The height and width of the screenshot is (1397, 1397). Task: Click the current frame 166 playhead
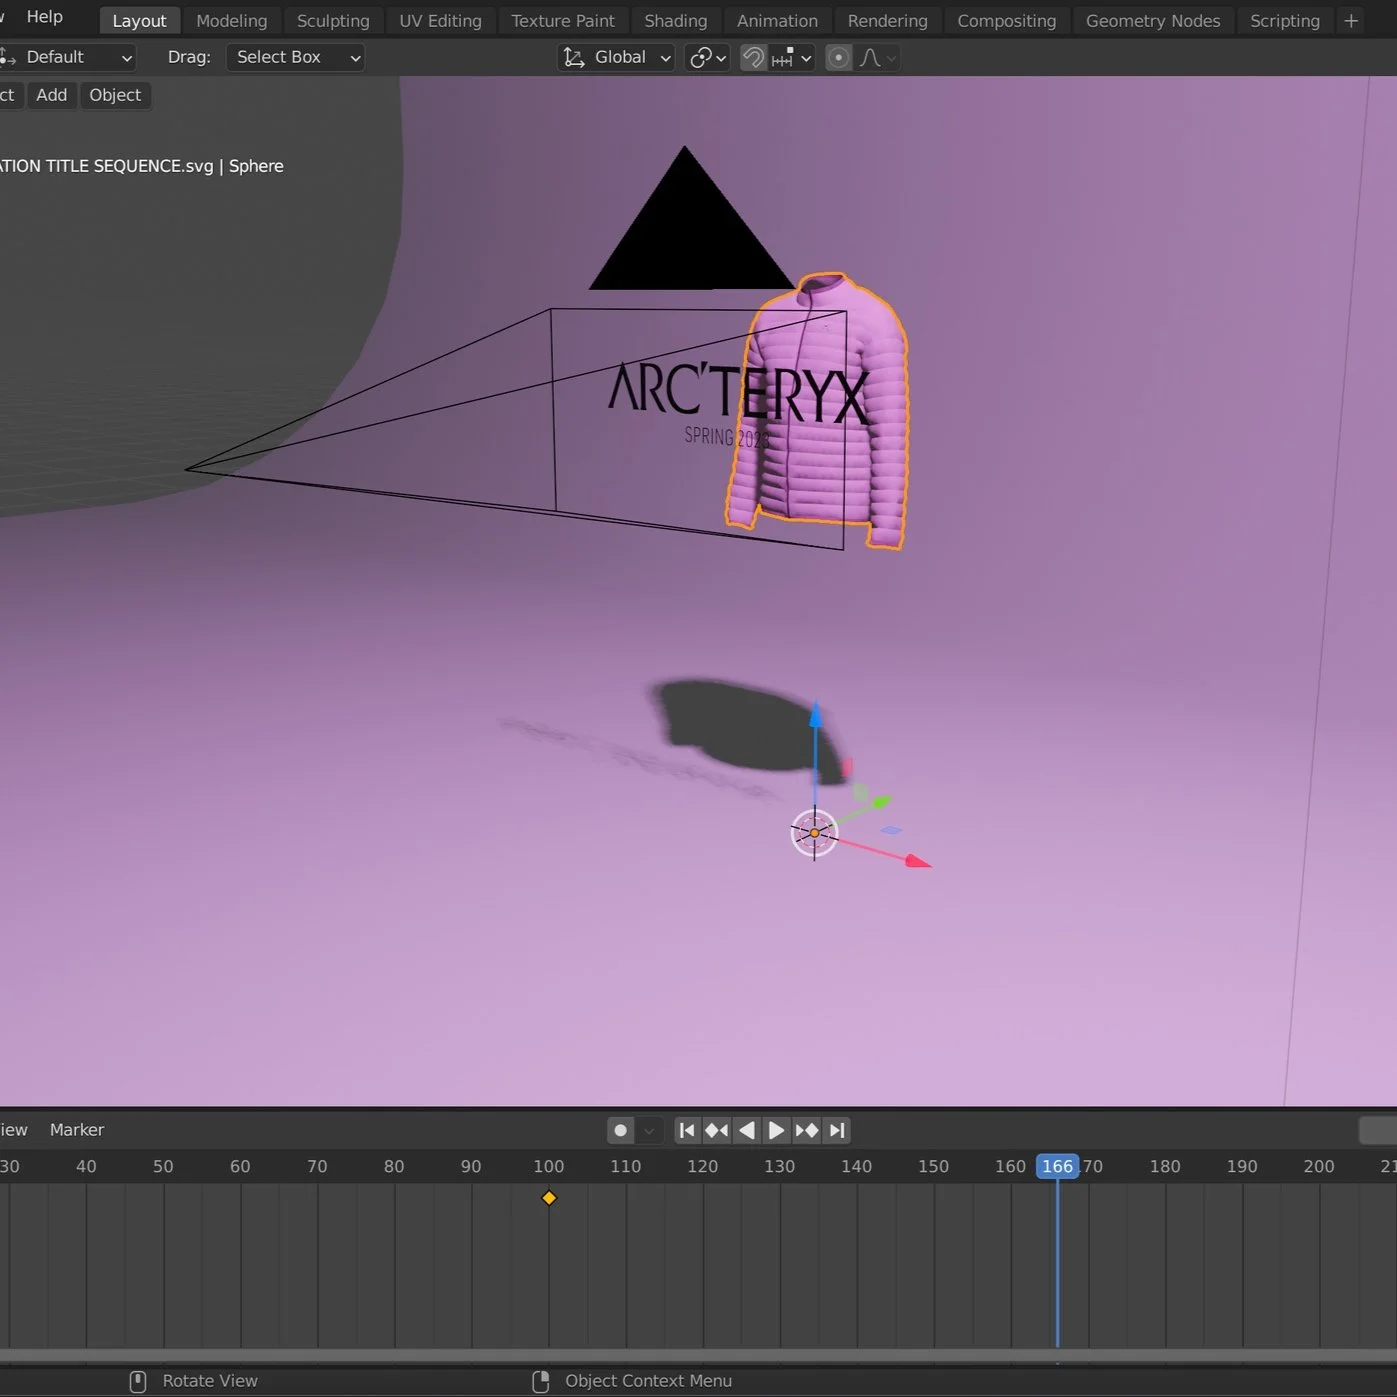tap(1057, 1166)
